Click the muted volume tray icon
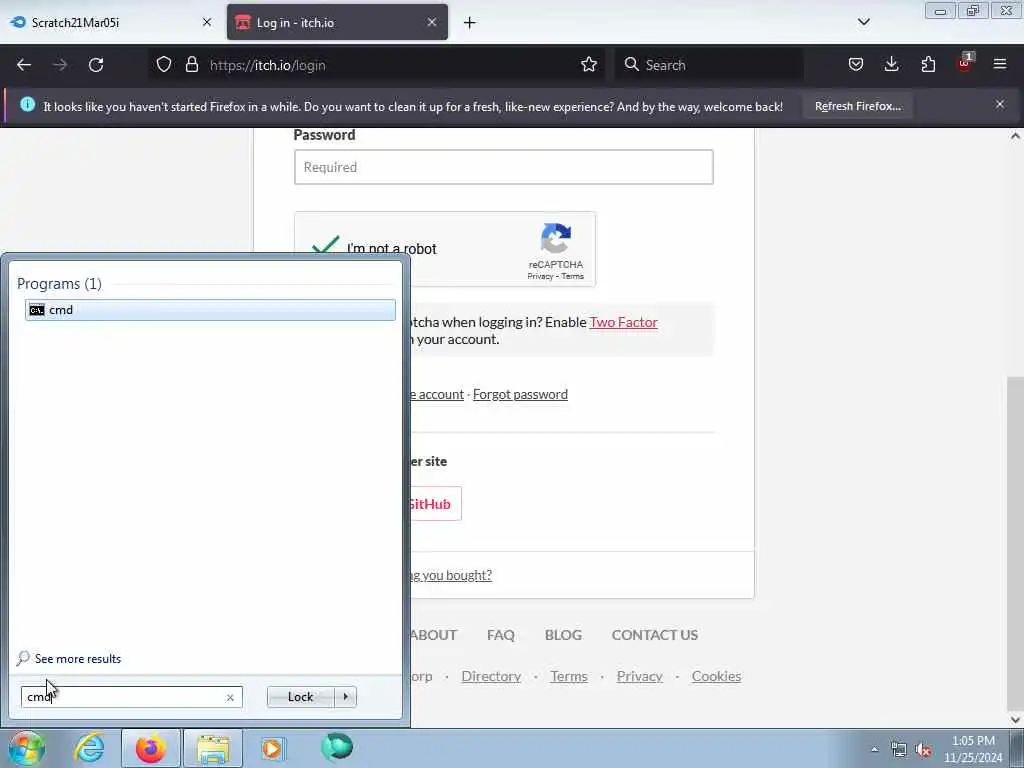1024x768 pixels. (923, 750)
